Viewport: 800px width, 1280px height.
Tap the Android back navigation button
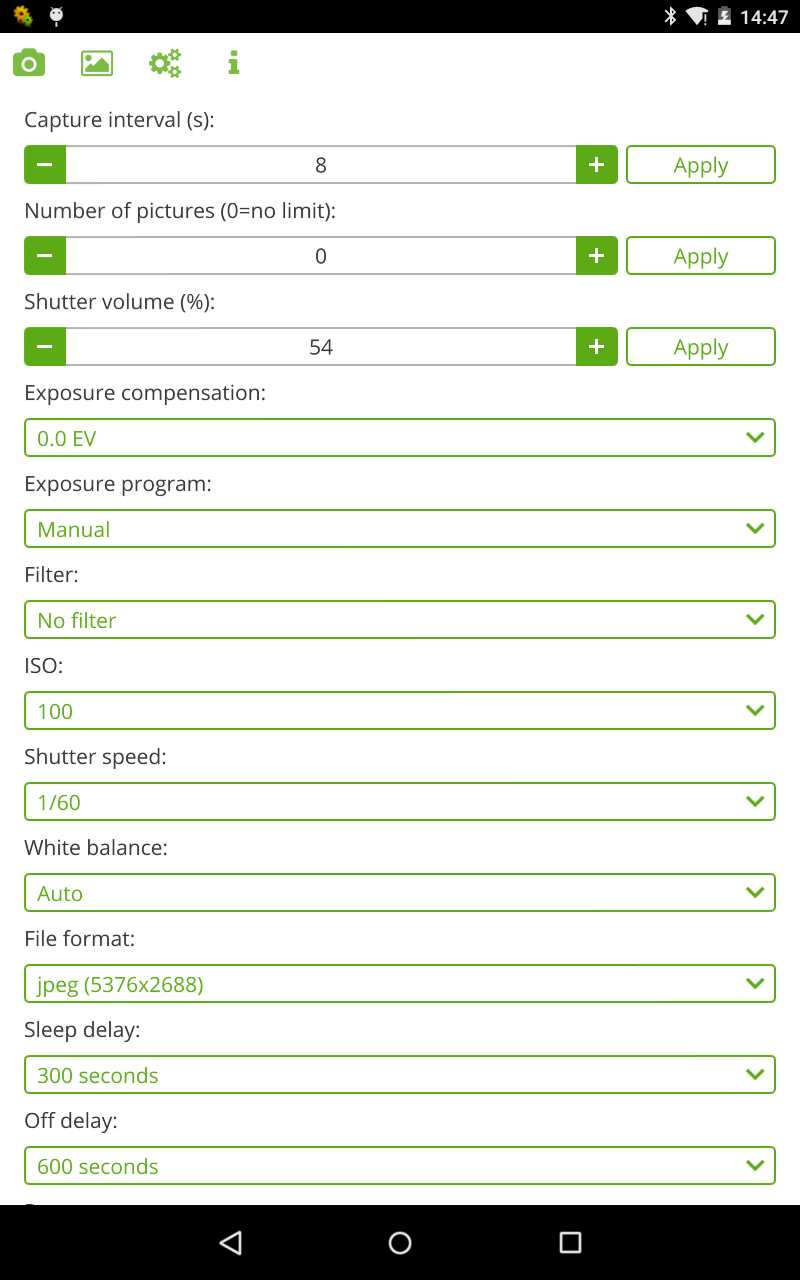231,1242
